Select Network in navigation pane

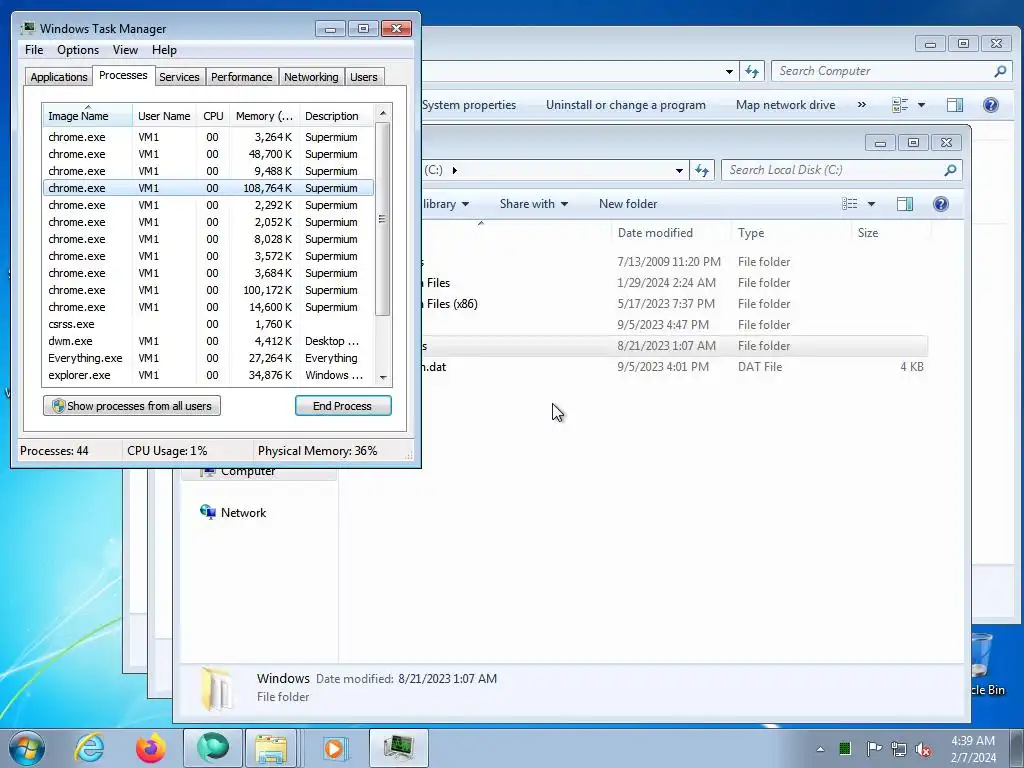[x=233, y=513]
